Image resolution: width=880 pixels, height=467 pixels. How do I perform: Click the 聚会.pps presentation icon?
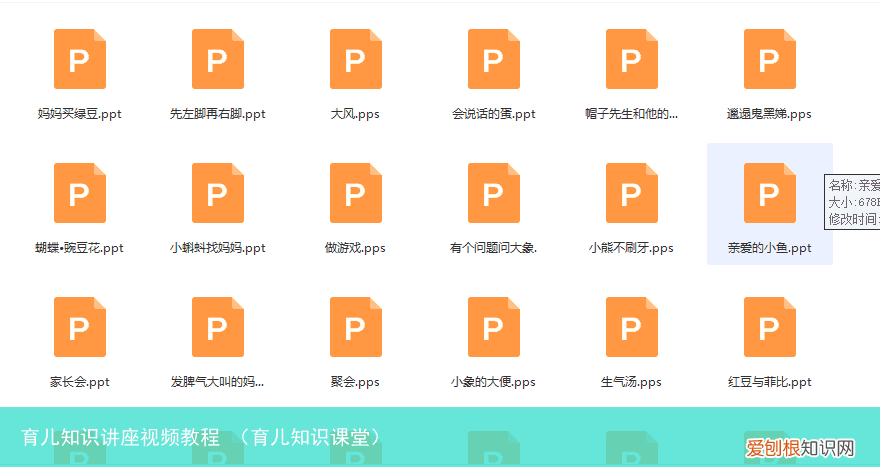356,327
